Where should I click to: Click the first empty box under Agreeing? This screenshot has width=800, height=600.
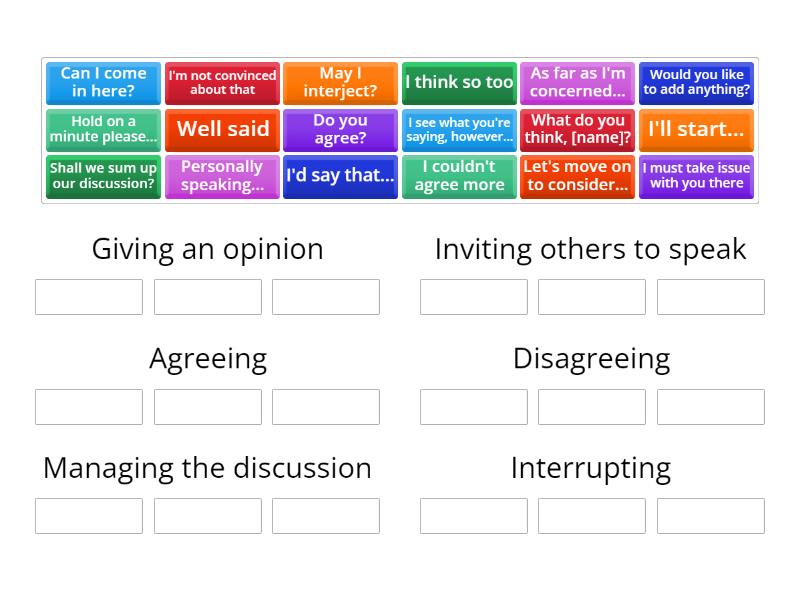(x=88, y=406)
